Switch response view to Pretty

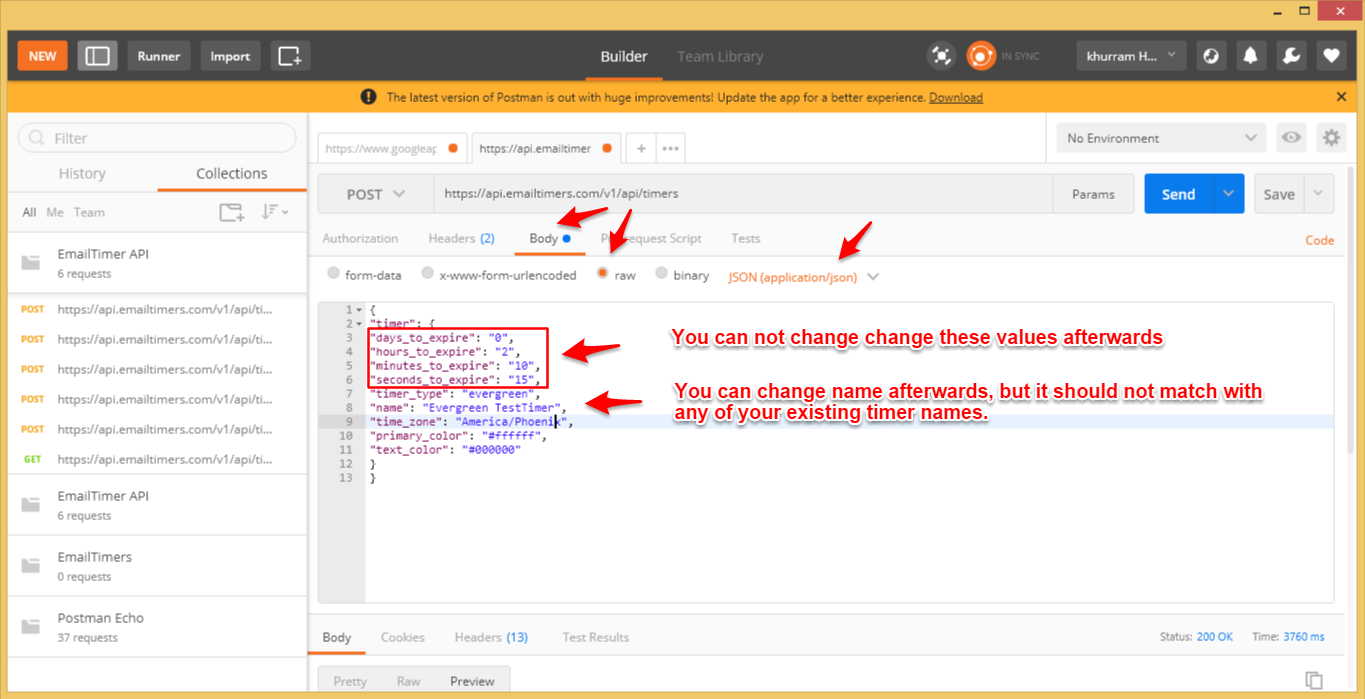coord(350,681)
